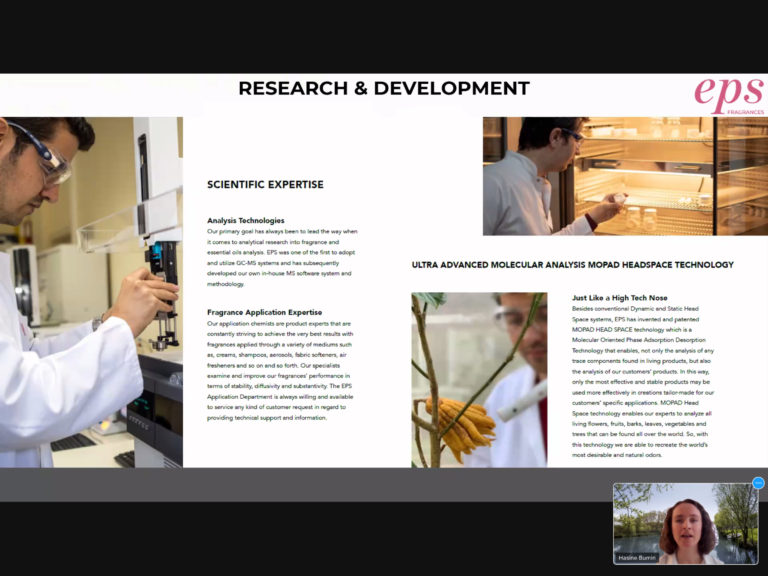This screenshot has width=768, height=576.
Task: Click the Just Like a High Tech Nose subheading
Action: tap(619, 298)
